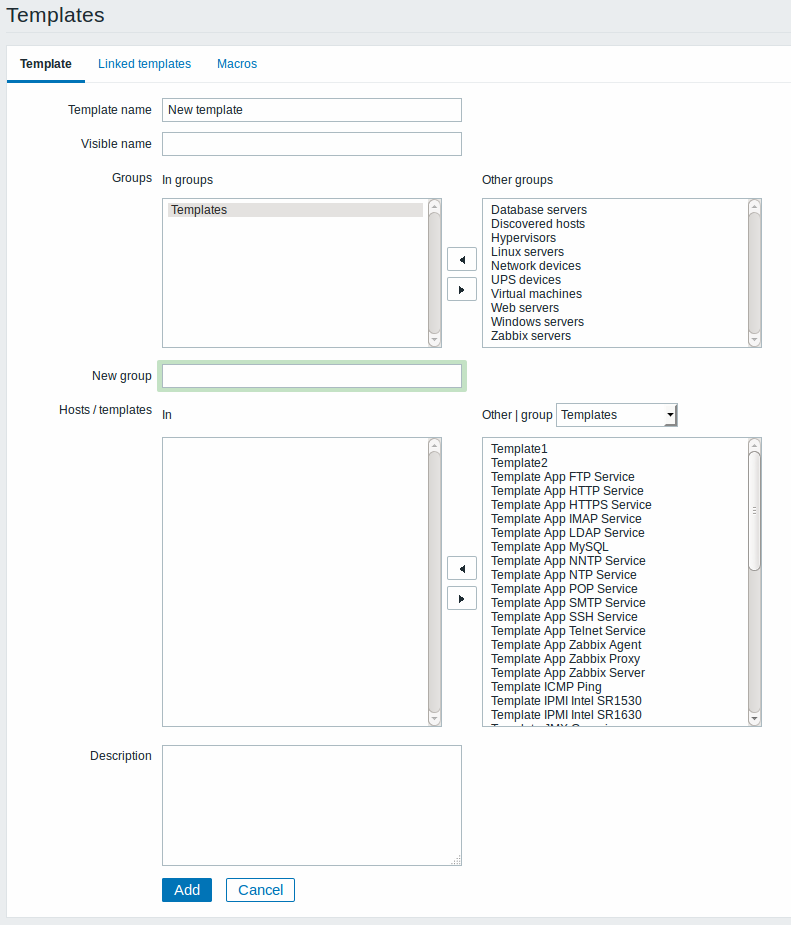This screenshot has width=791, height=925.
Task: Select Database servers in Other groups
Action: 539,210
